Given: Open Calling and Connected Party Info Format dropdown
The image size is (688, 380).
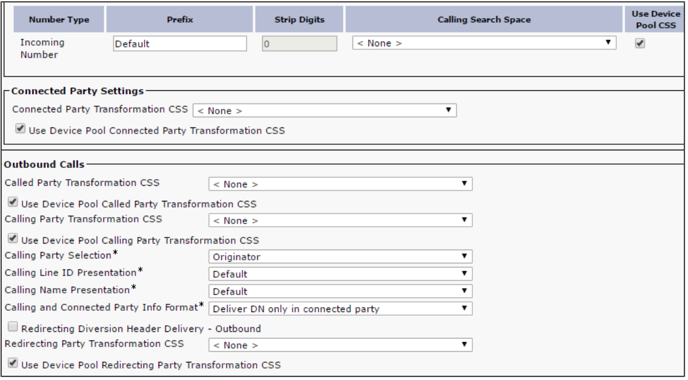Looking at the screenshot, I should pos(340,308).
